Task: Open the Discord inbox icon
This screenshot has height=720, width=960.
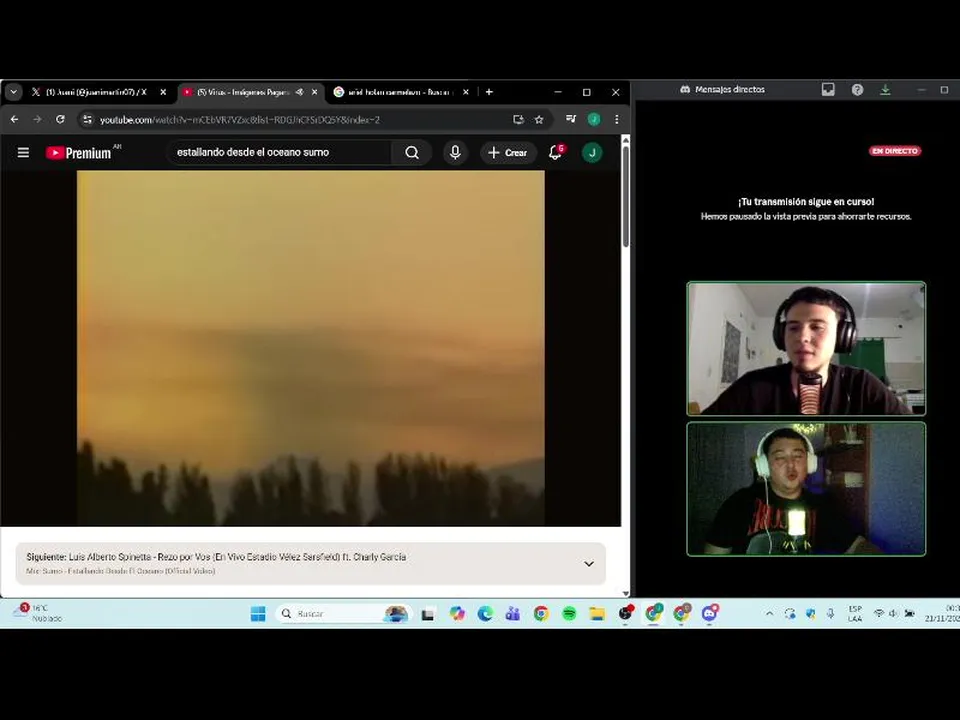Action: point(828,89)
